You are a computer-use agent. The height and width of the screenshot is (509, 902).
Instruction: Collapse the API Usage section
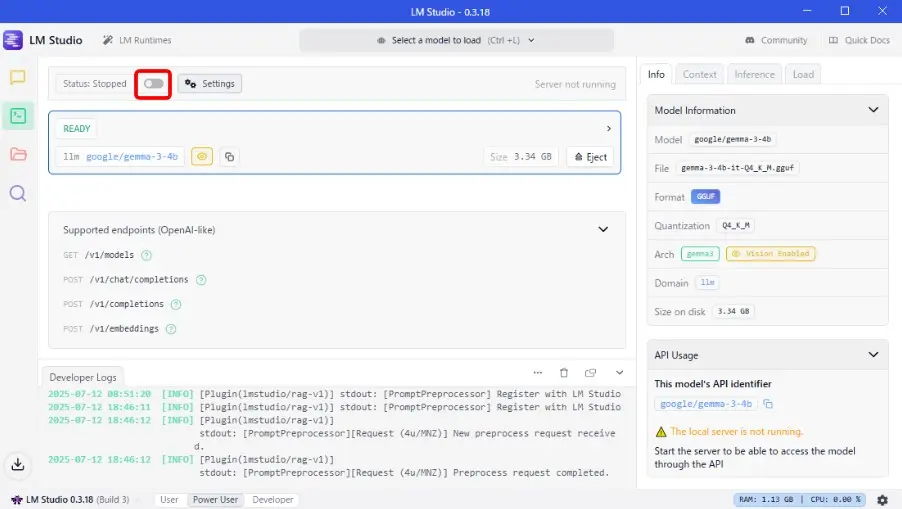tap(873, 355)
